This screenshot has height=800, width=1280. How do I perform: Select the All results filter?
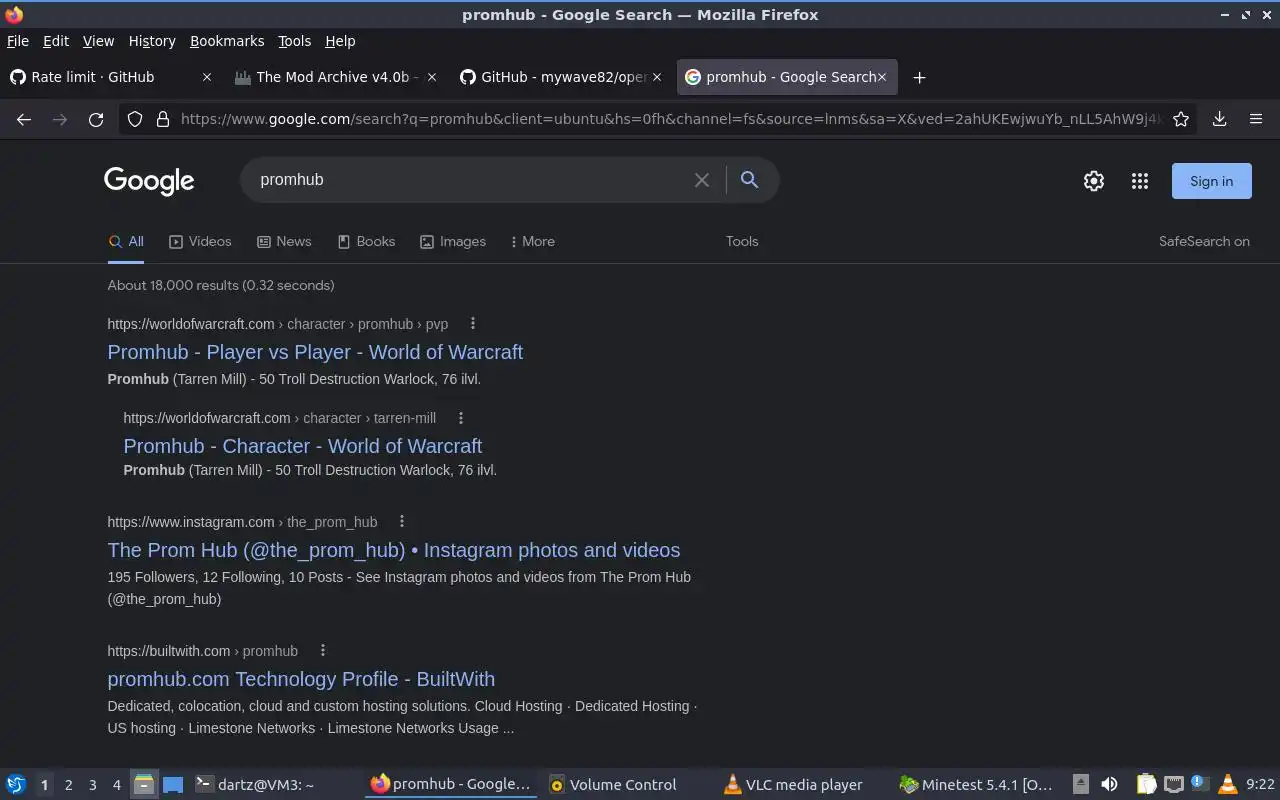click(x=126, y=242)
